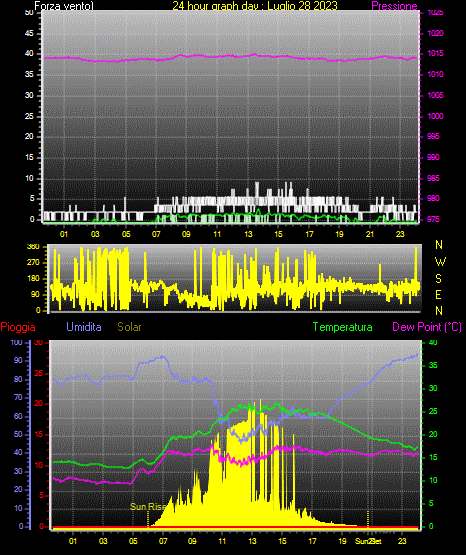The width and height of the screenshot is (466, 555).
Task: Select the 180 wind direction axis value
Action: click(x=33, y=279)
